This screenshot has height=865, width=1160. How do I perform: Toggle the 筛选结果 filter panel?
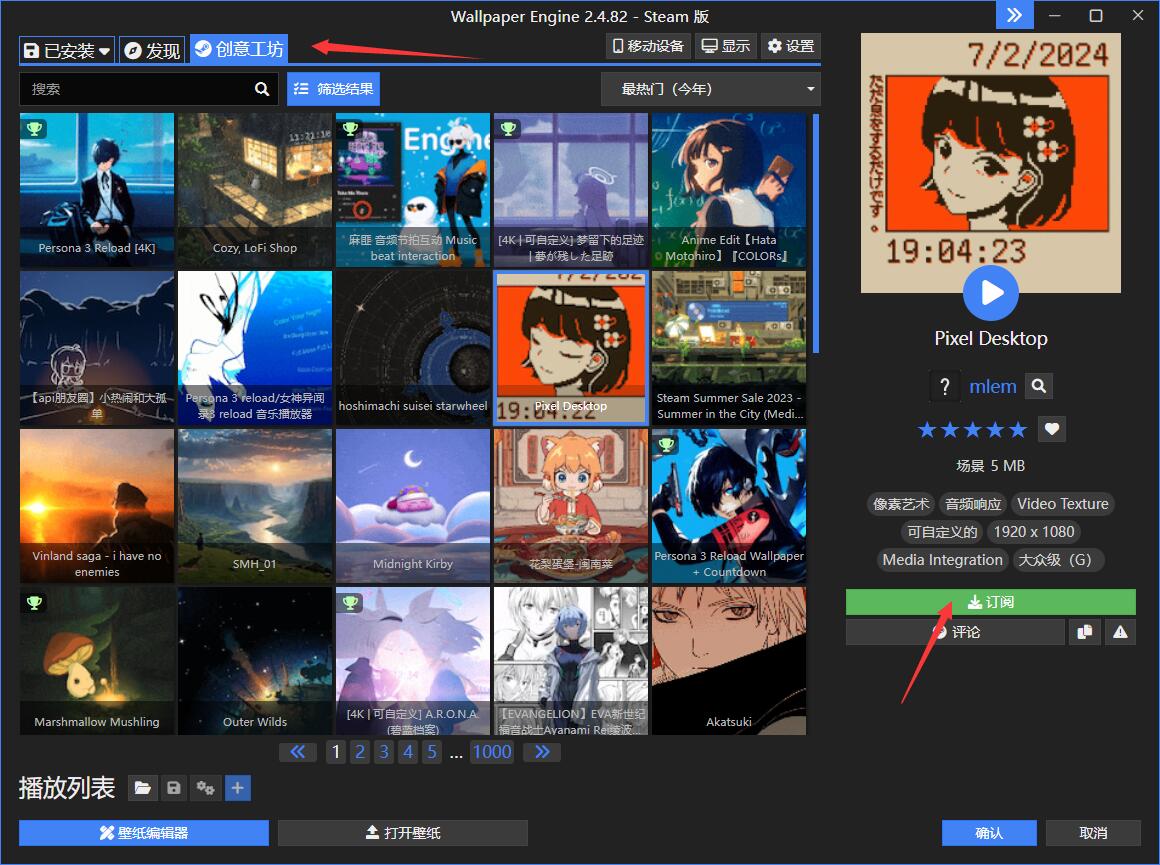click(334, 89)
